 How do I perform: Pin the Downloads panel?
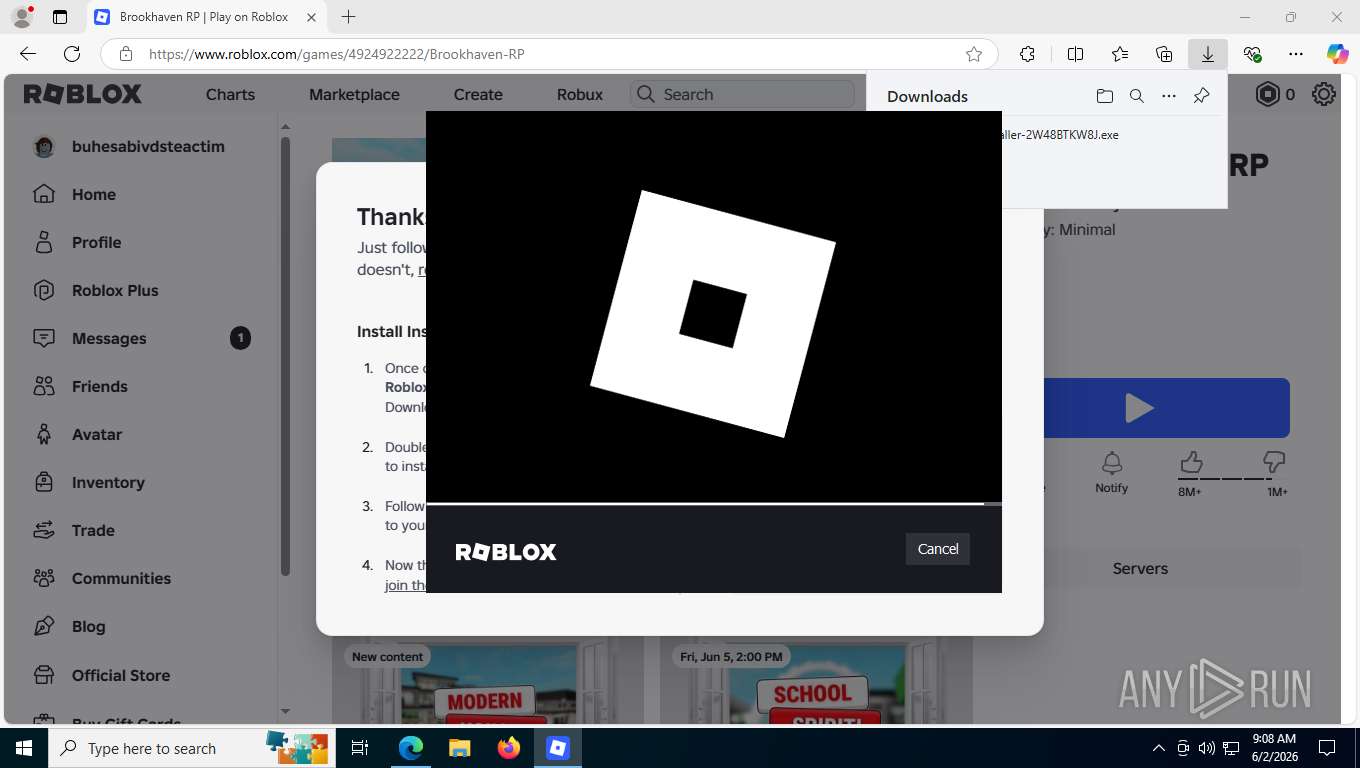coord(1201,96)
